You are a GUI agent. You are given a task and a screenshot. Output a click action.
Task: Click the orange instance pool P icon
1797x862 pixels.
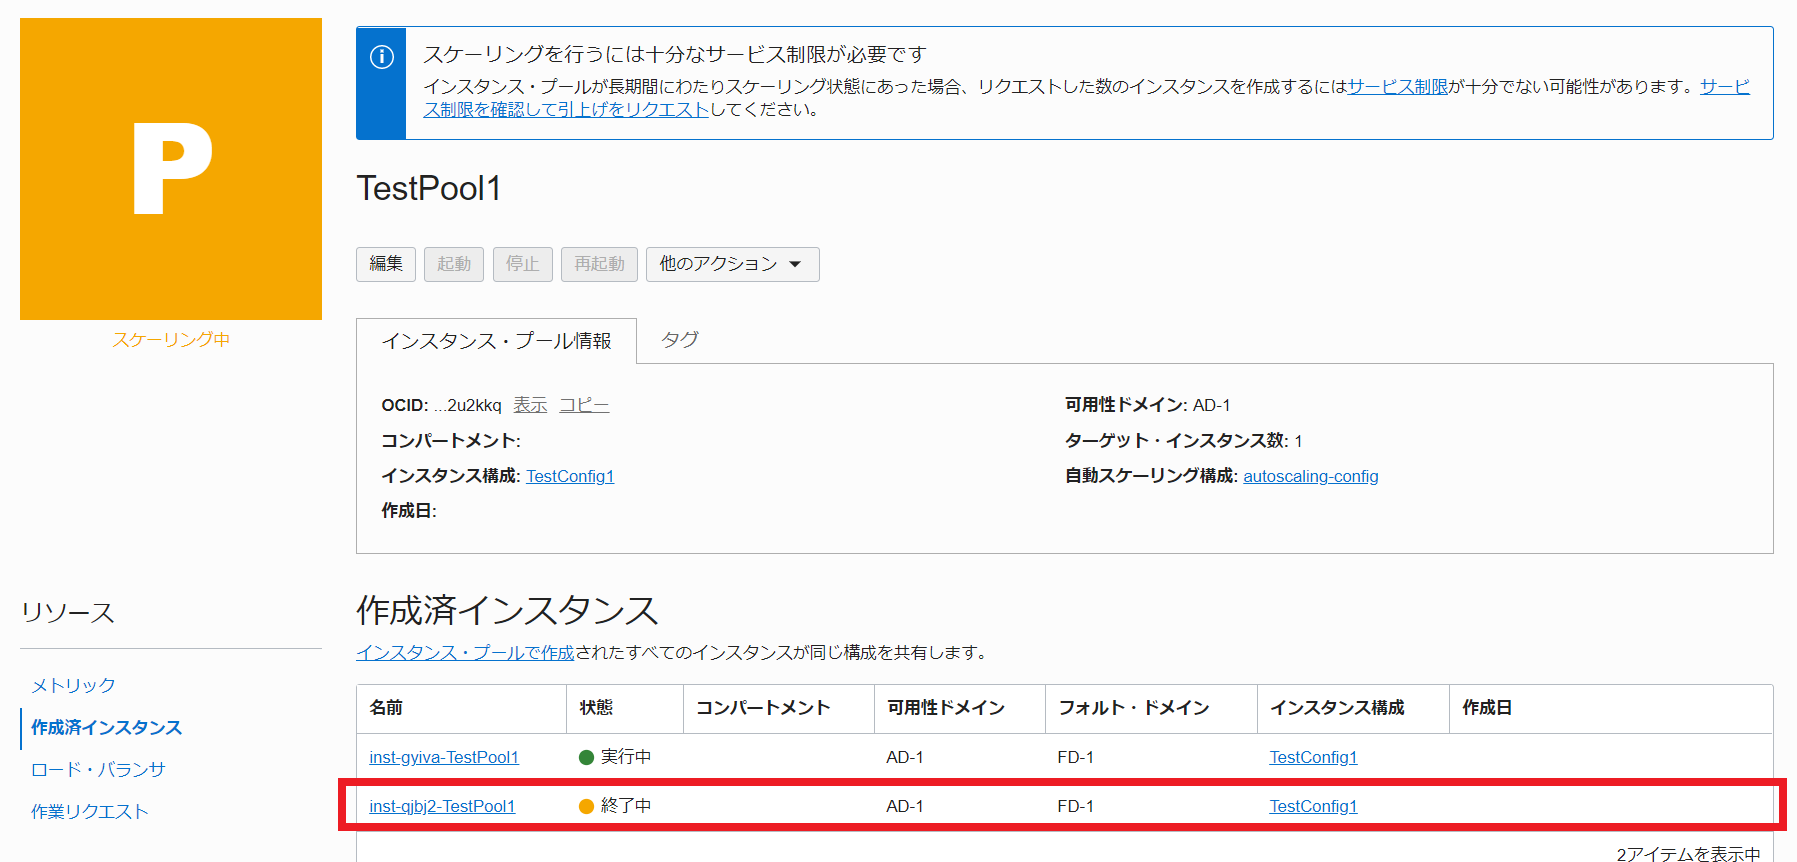click(171, 169)
